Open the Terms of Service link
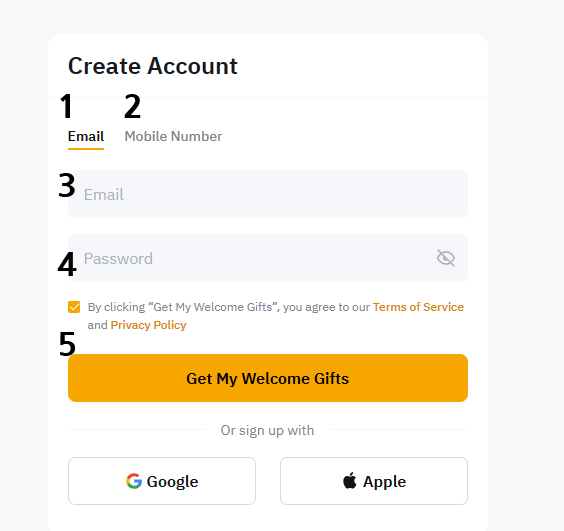This screenshot has width=564, height=531. coord(418,307)
